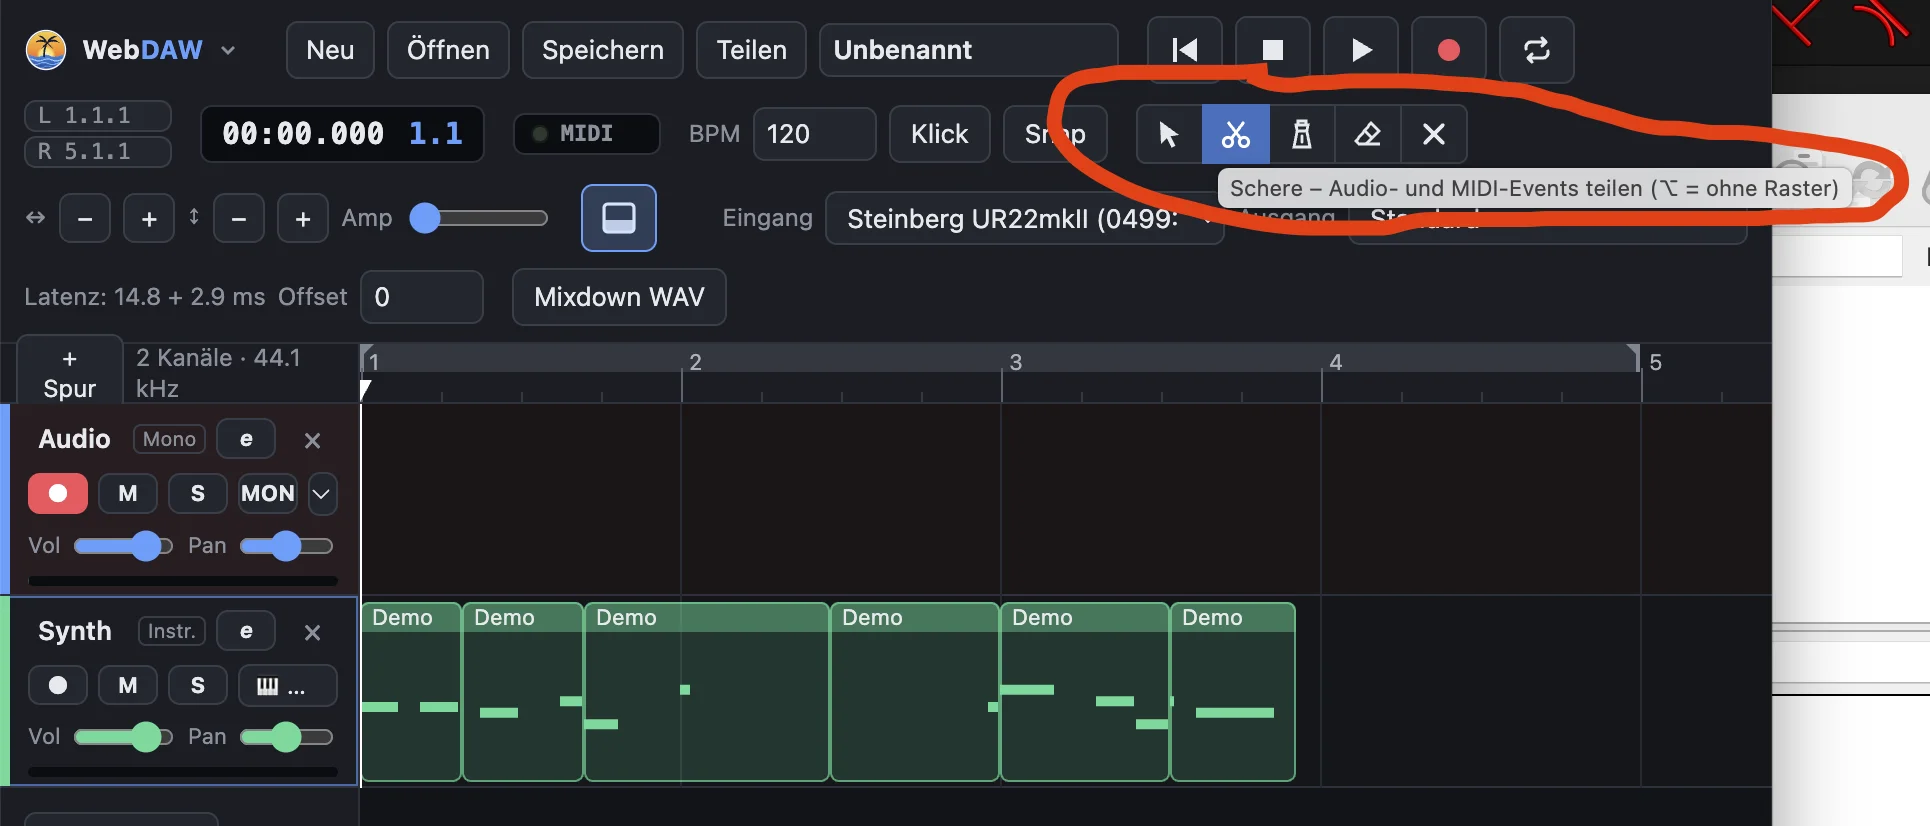Adjust the Amp slider
The width and height of the screenshot is (1930, 826).
479,218
